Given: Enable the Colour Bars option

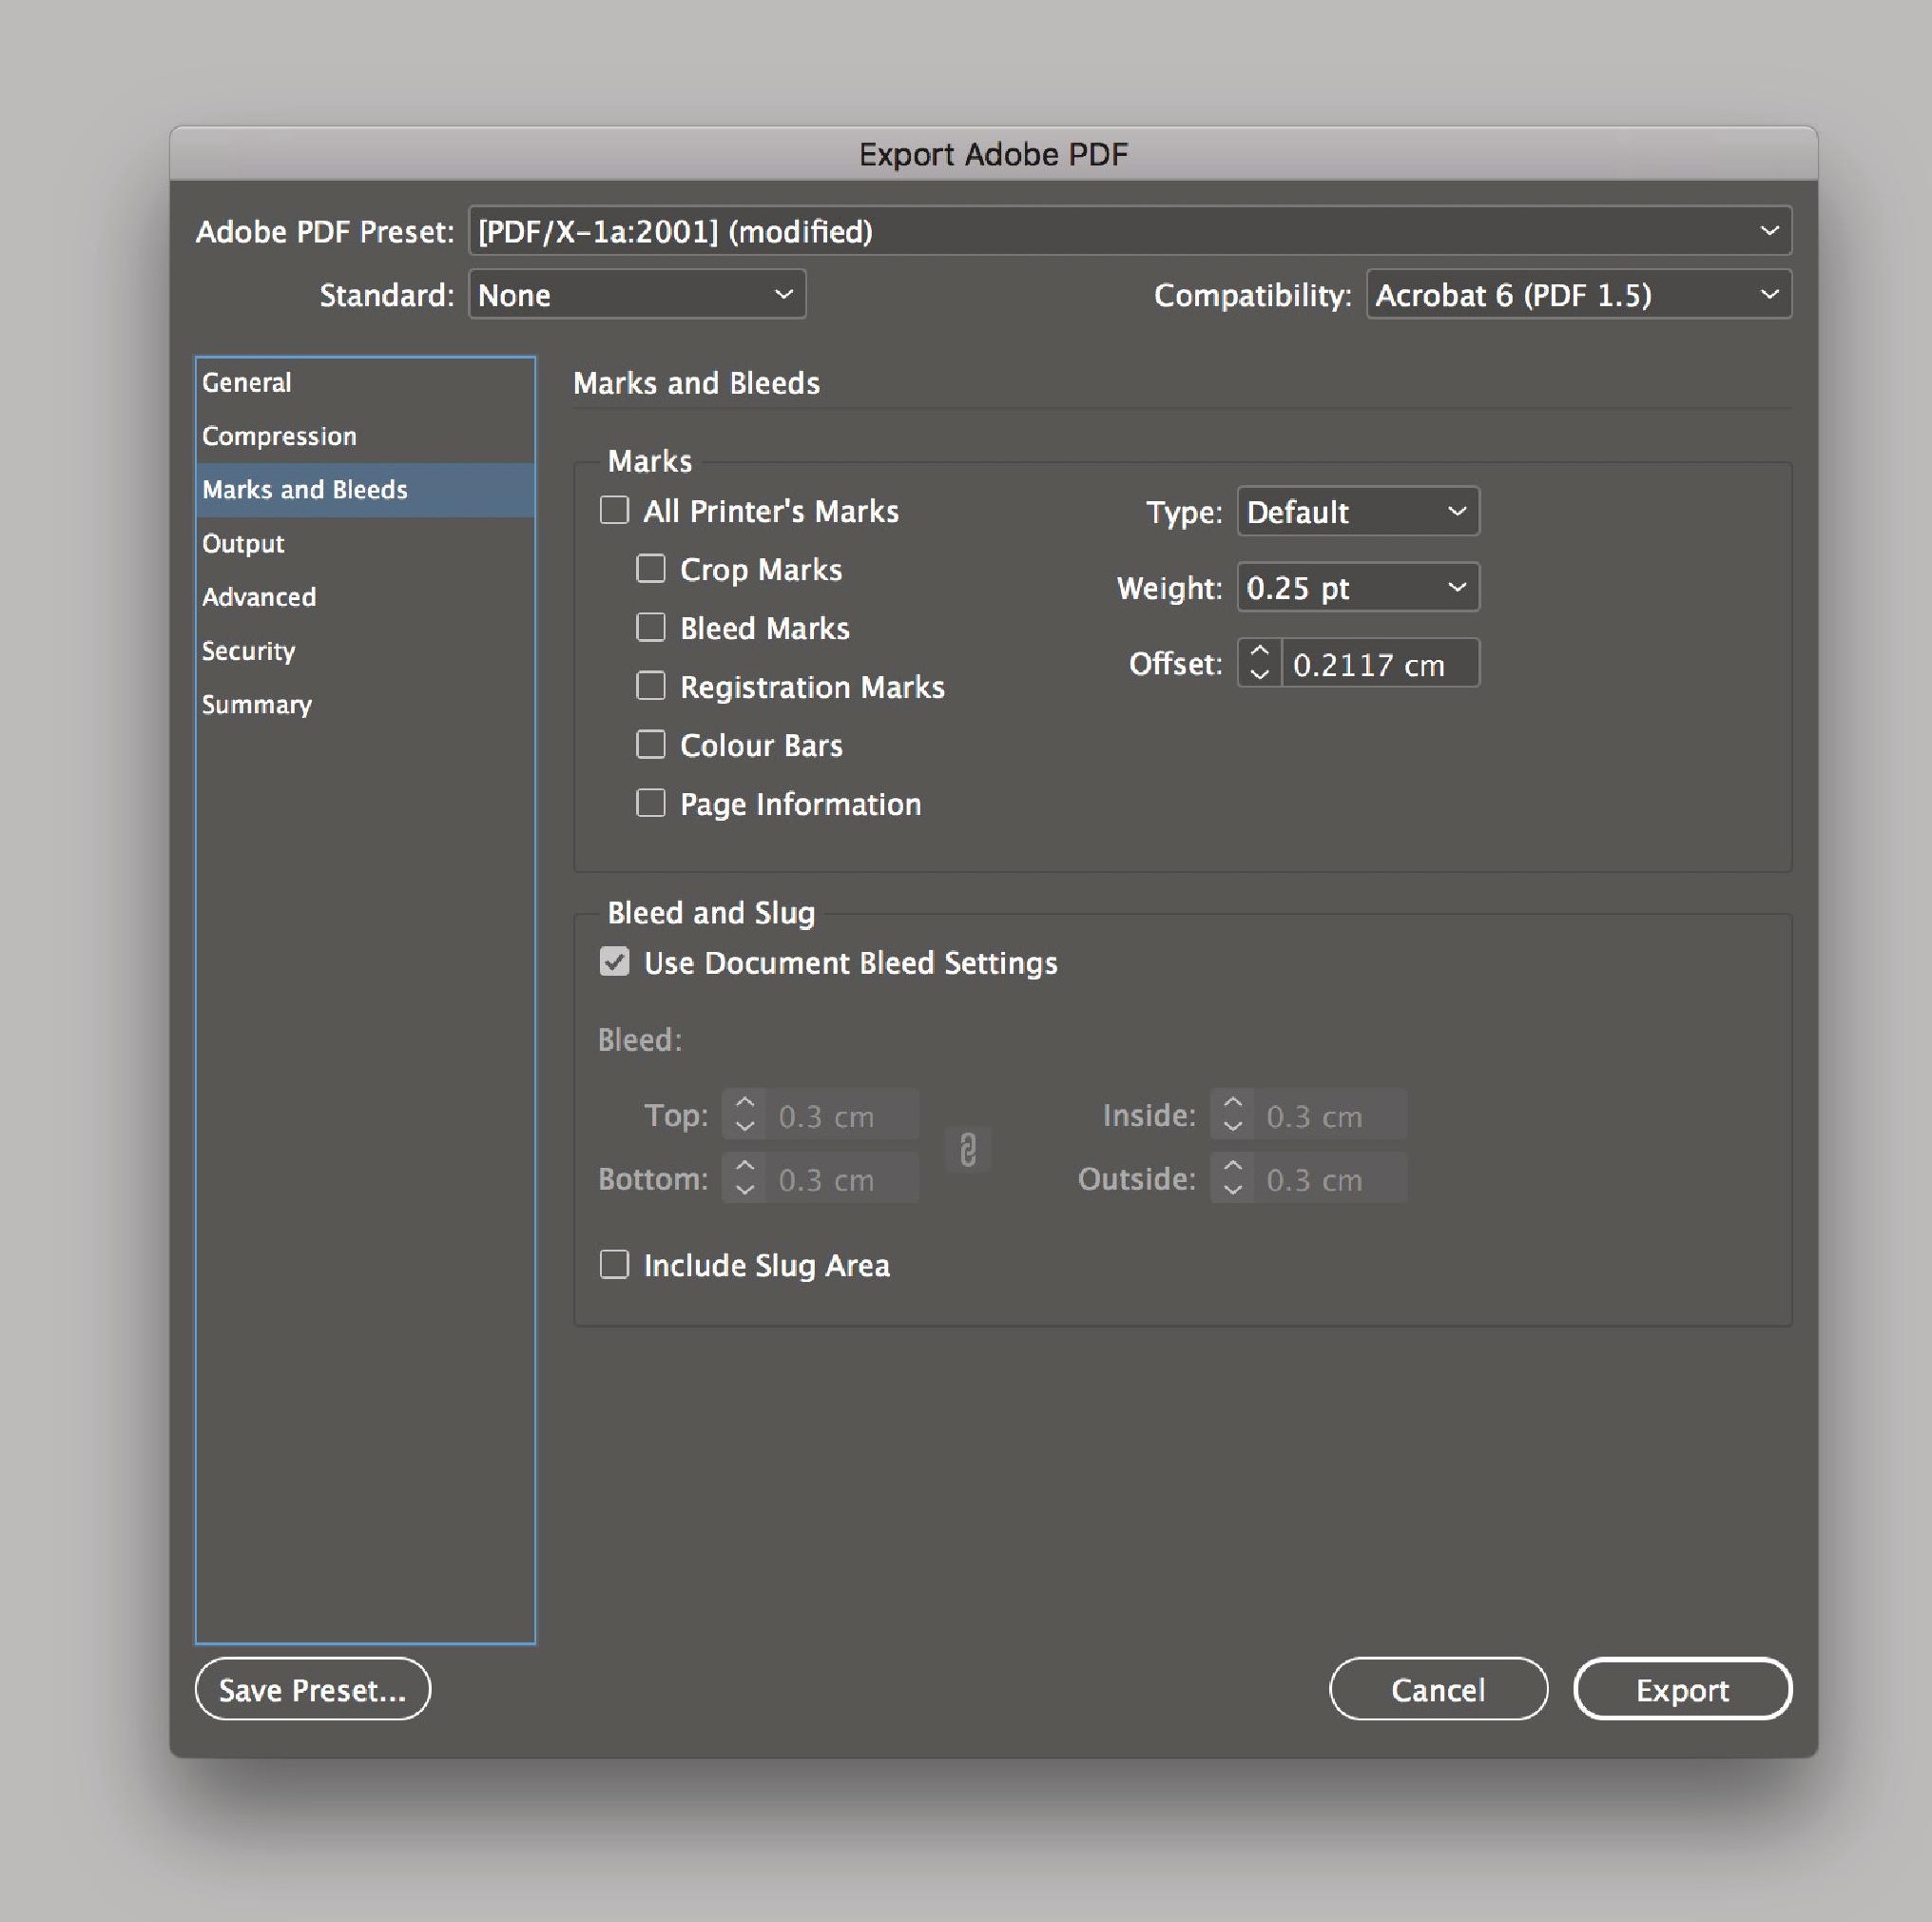Looking at the screenshot, I should [x=651, y=744].
